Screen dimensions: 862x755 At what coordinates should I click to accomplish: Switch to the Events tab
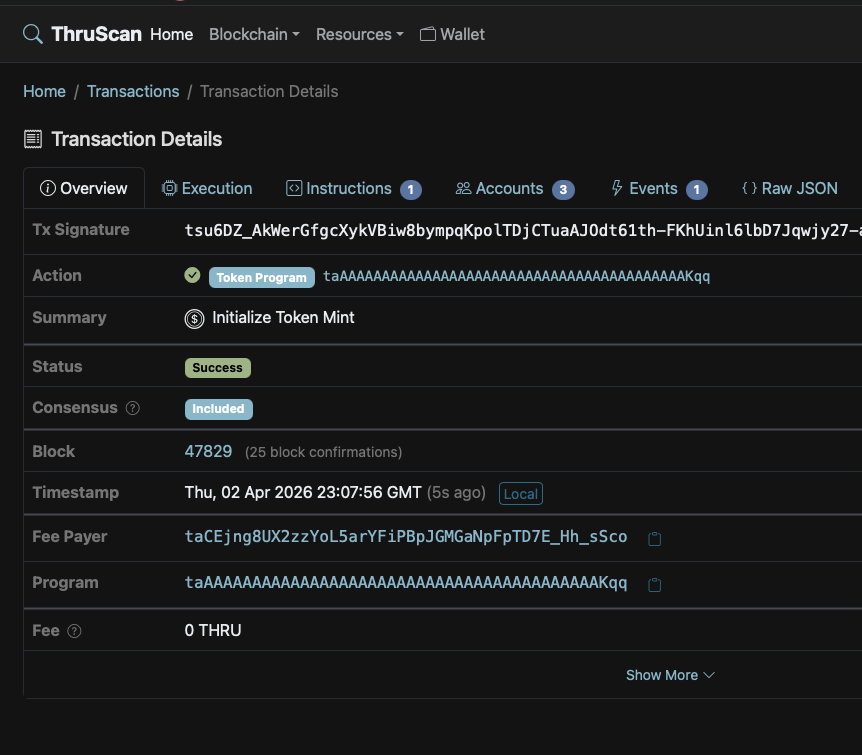pos(659,188)
